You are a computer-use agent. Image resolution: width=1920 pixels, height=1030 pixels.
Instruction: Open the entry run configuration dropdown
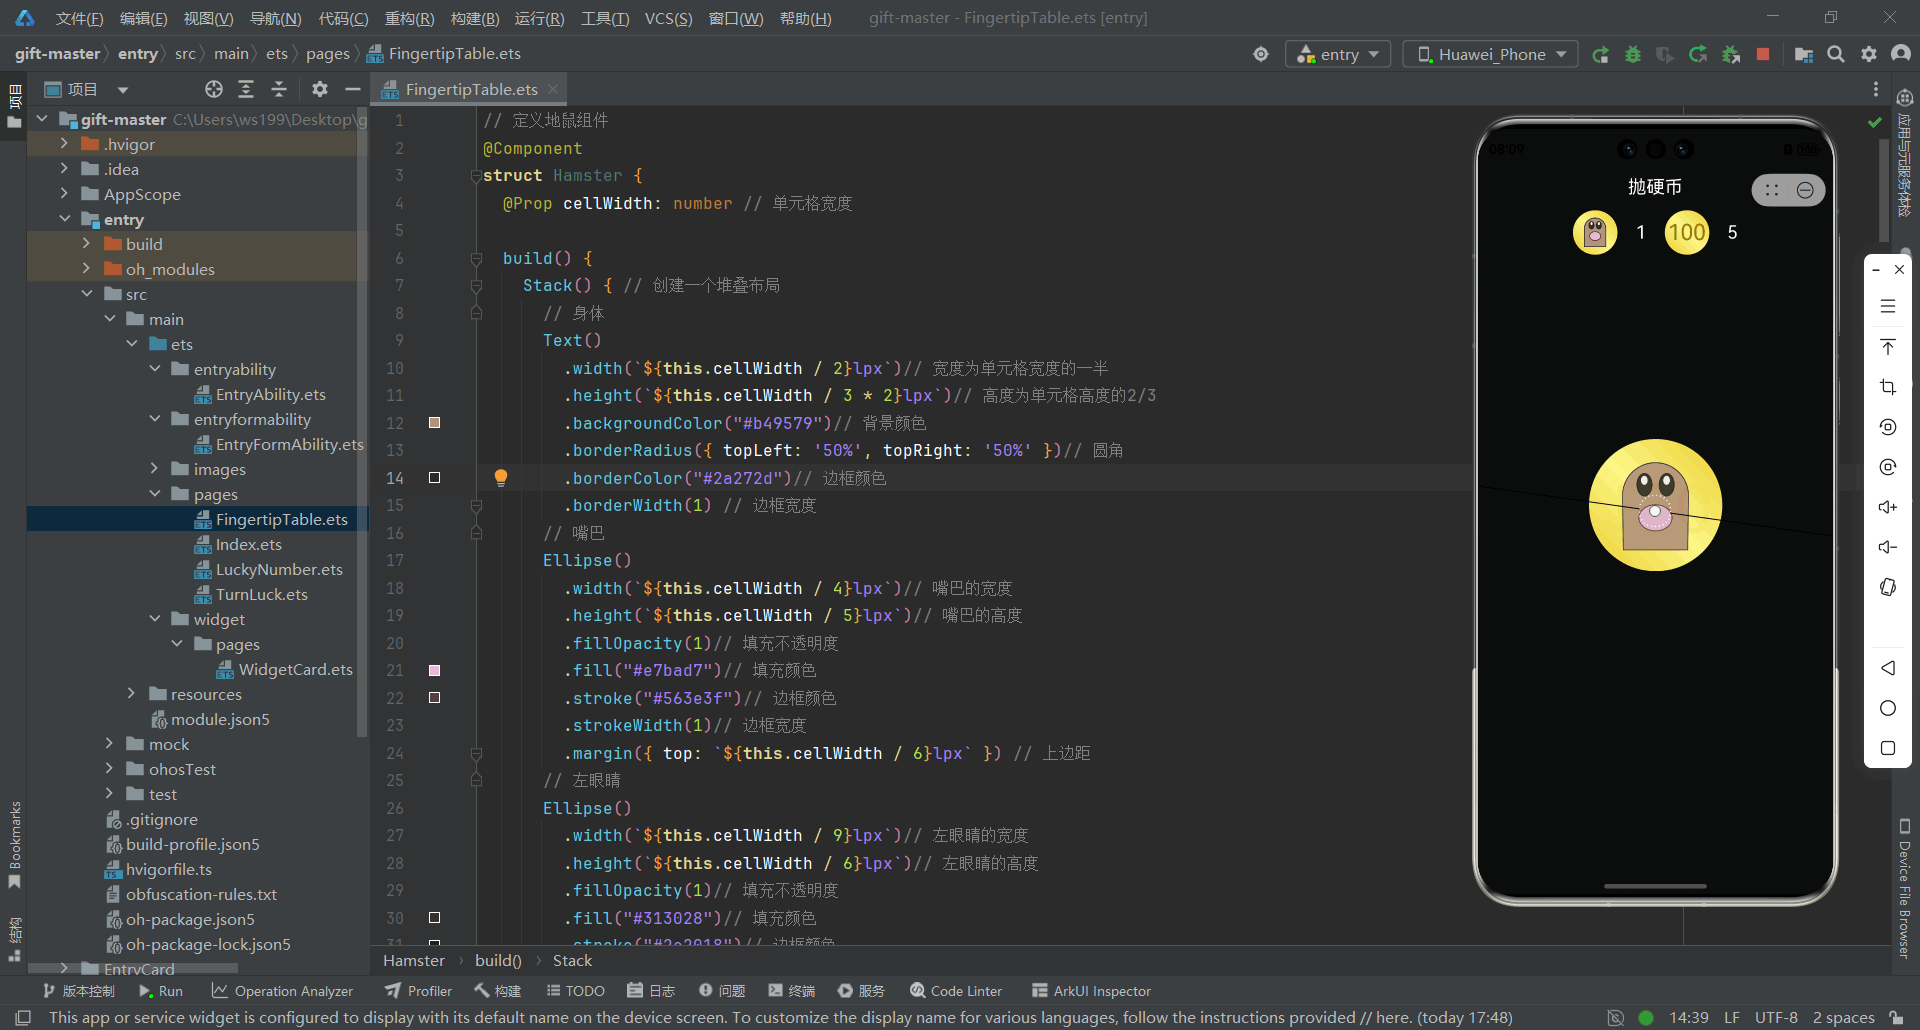click(1338, 54)
